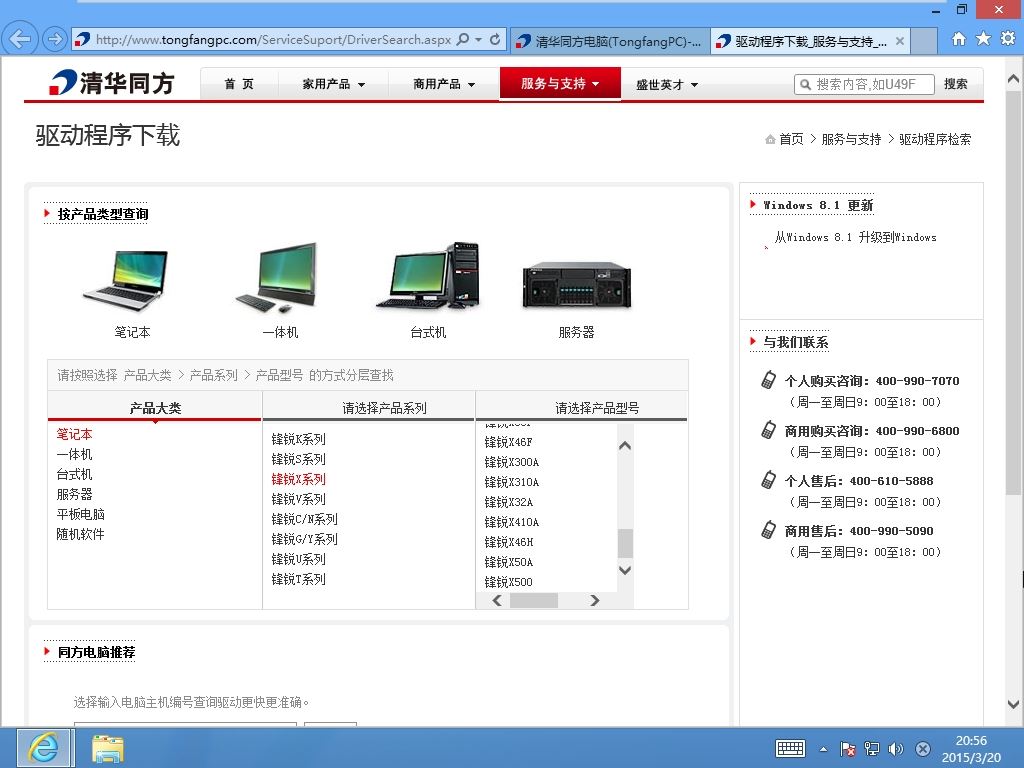The height and width of the screenshot is (768, 1024).
Task: Pick model 锋锐X46H
Action: pos(508,542)
